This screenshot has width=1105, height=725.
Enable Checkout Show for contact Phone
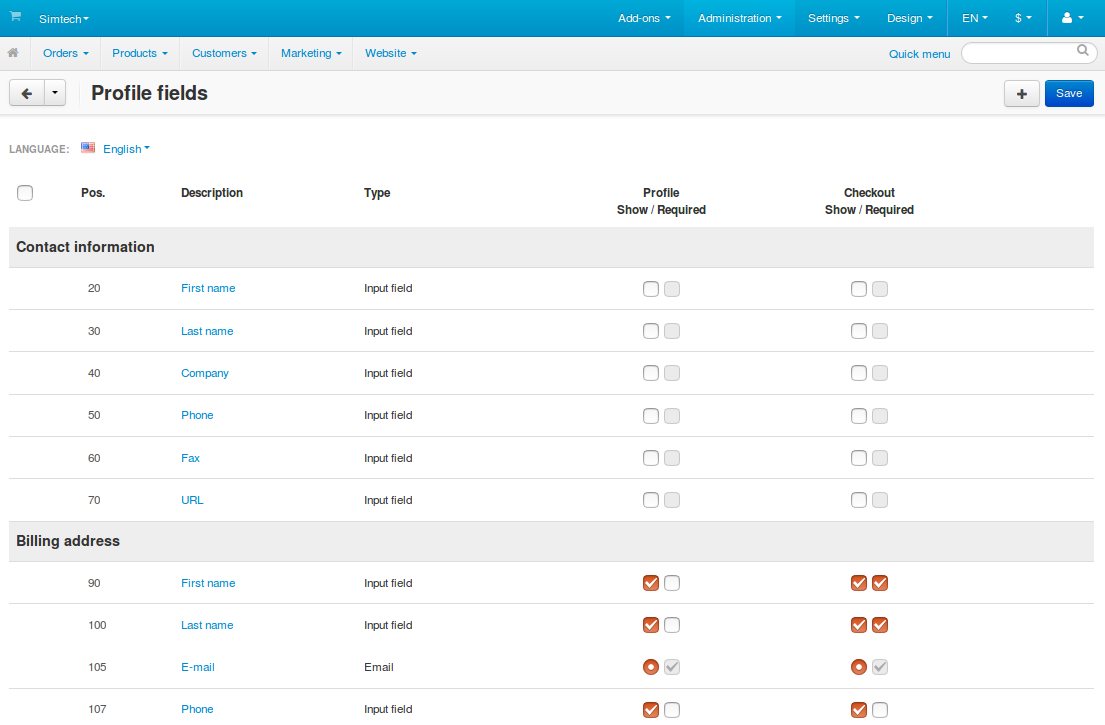click(858, 416)
